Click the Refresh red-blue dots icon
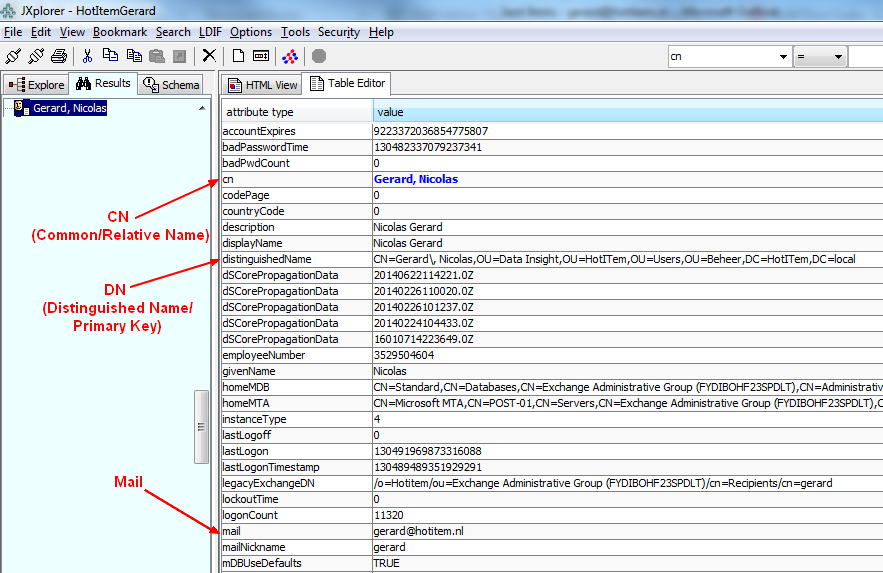The width and height of the screenshot is (883, 573). click(x=290, y=56)
